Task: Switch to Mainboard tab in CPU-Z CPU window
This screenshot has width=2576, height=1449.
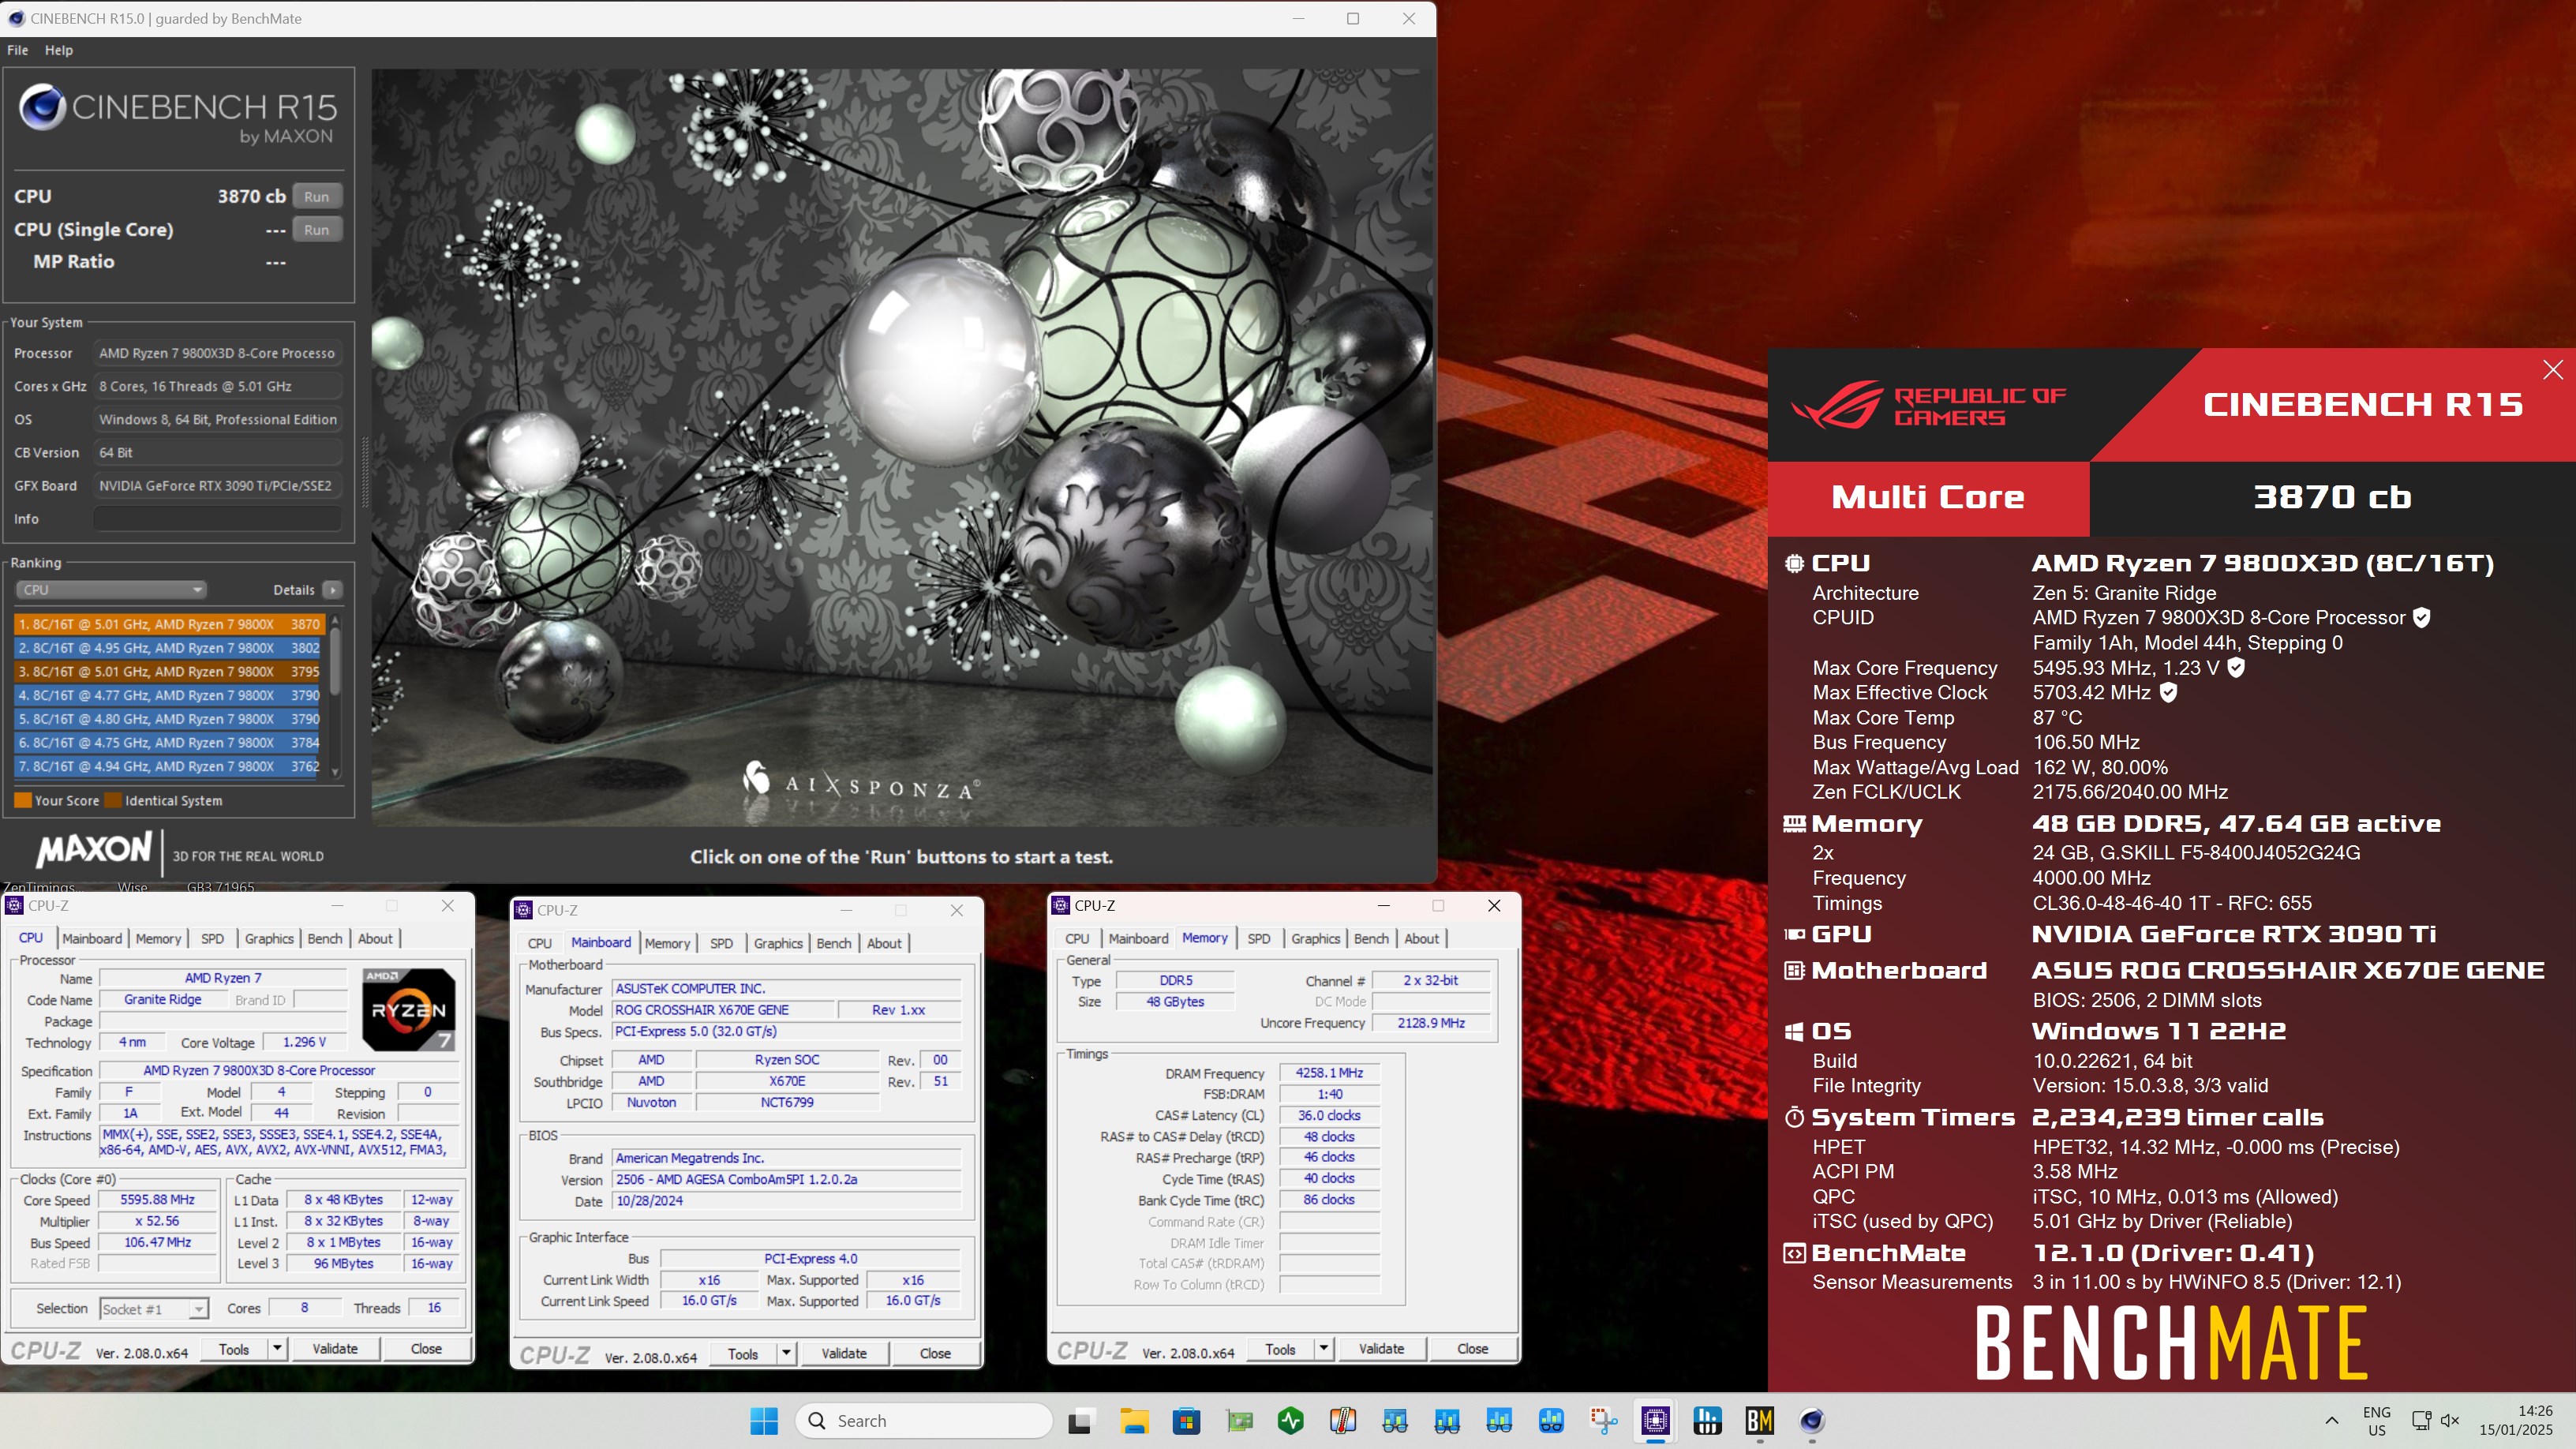Action: point(92,939)
